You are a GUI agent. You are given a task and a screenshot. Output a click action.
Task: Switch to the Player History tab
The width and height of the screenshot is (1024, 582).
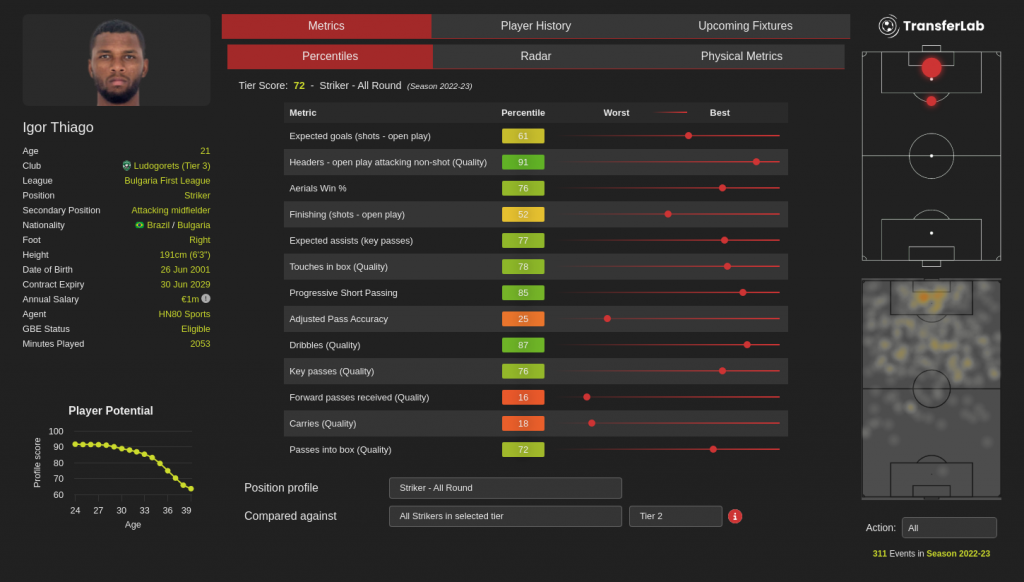point(536,26)
